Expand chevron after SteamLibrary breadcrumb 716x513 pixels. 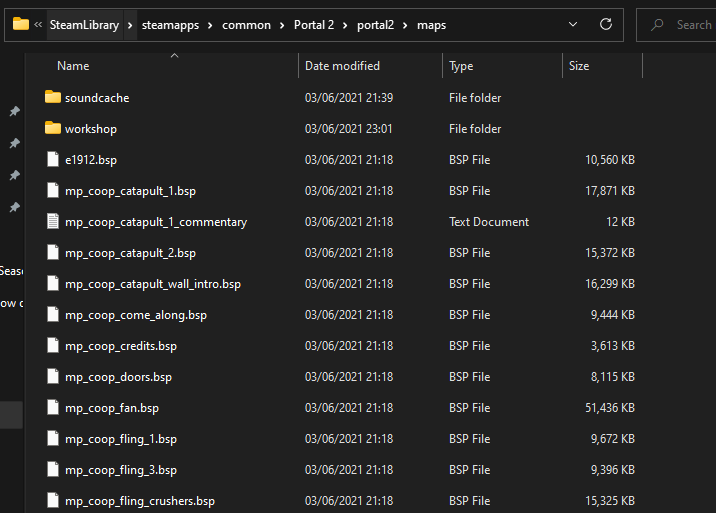point(130,25)
